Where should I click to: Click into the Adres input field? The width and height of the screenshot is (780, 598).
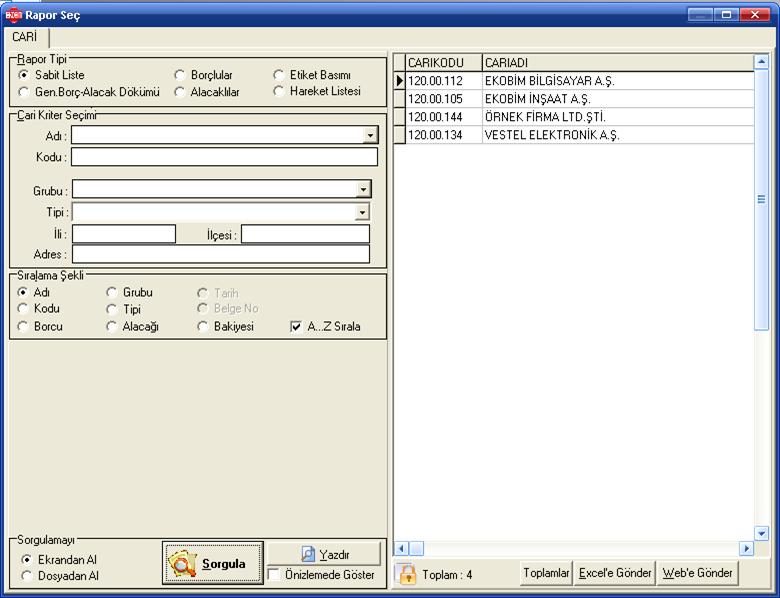click(x=221, y=254)
